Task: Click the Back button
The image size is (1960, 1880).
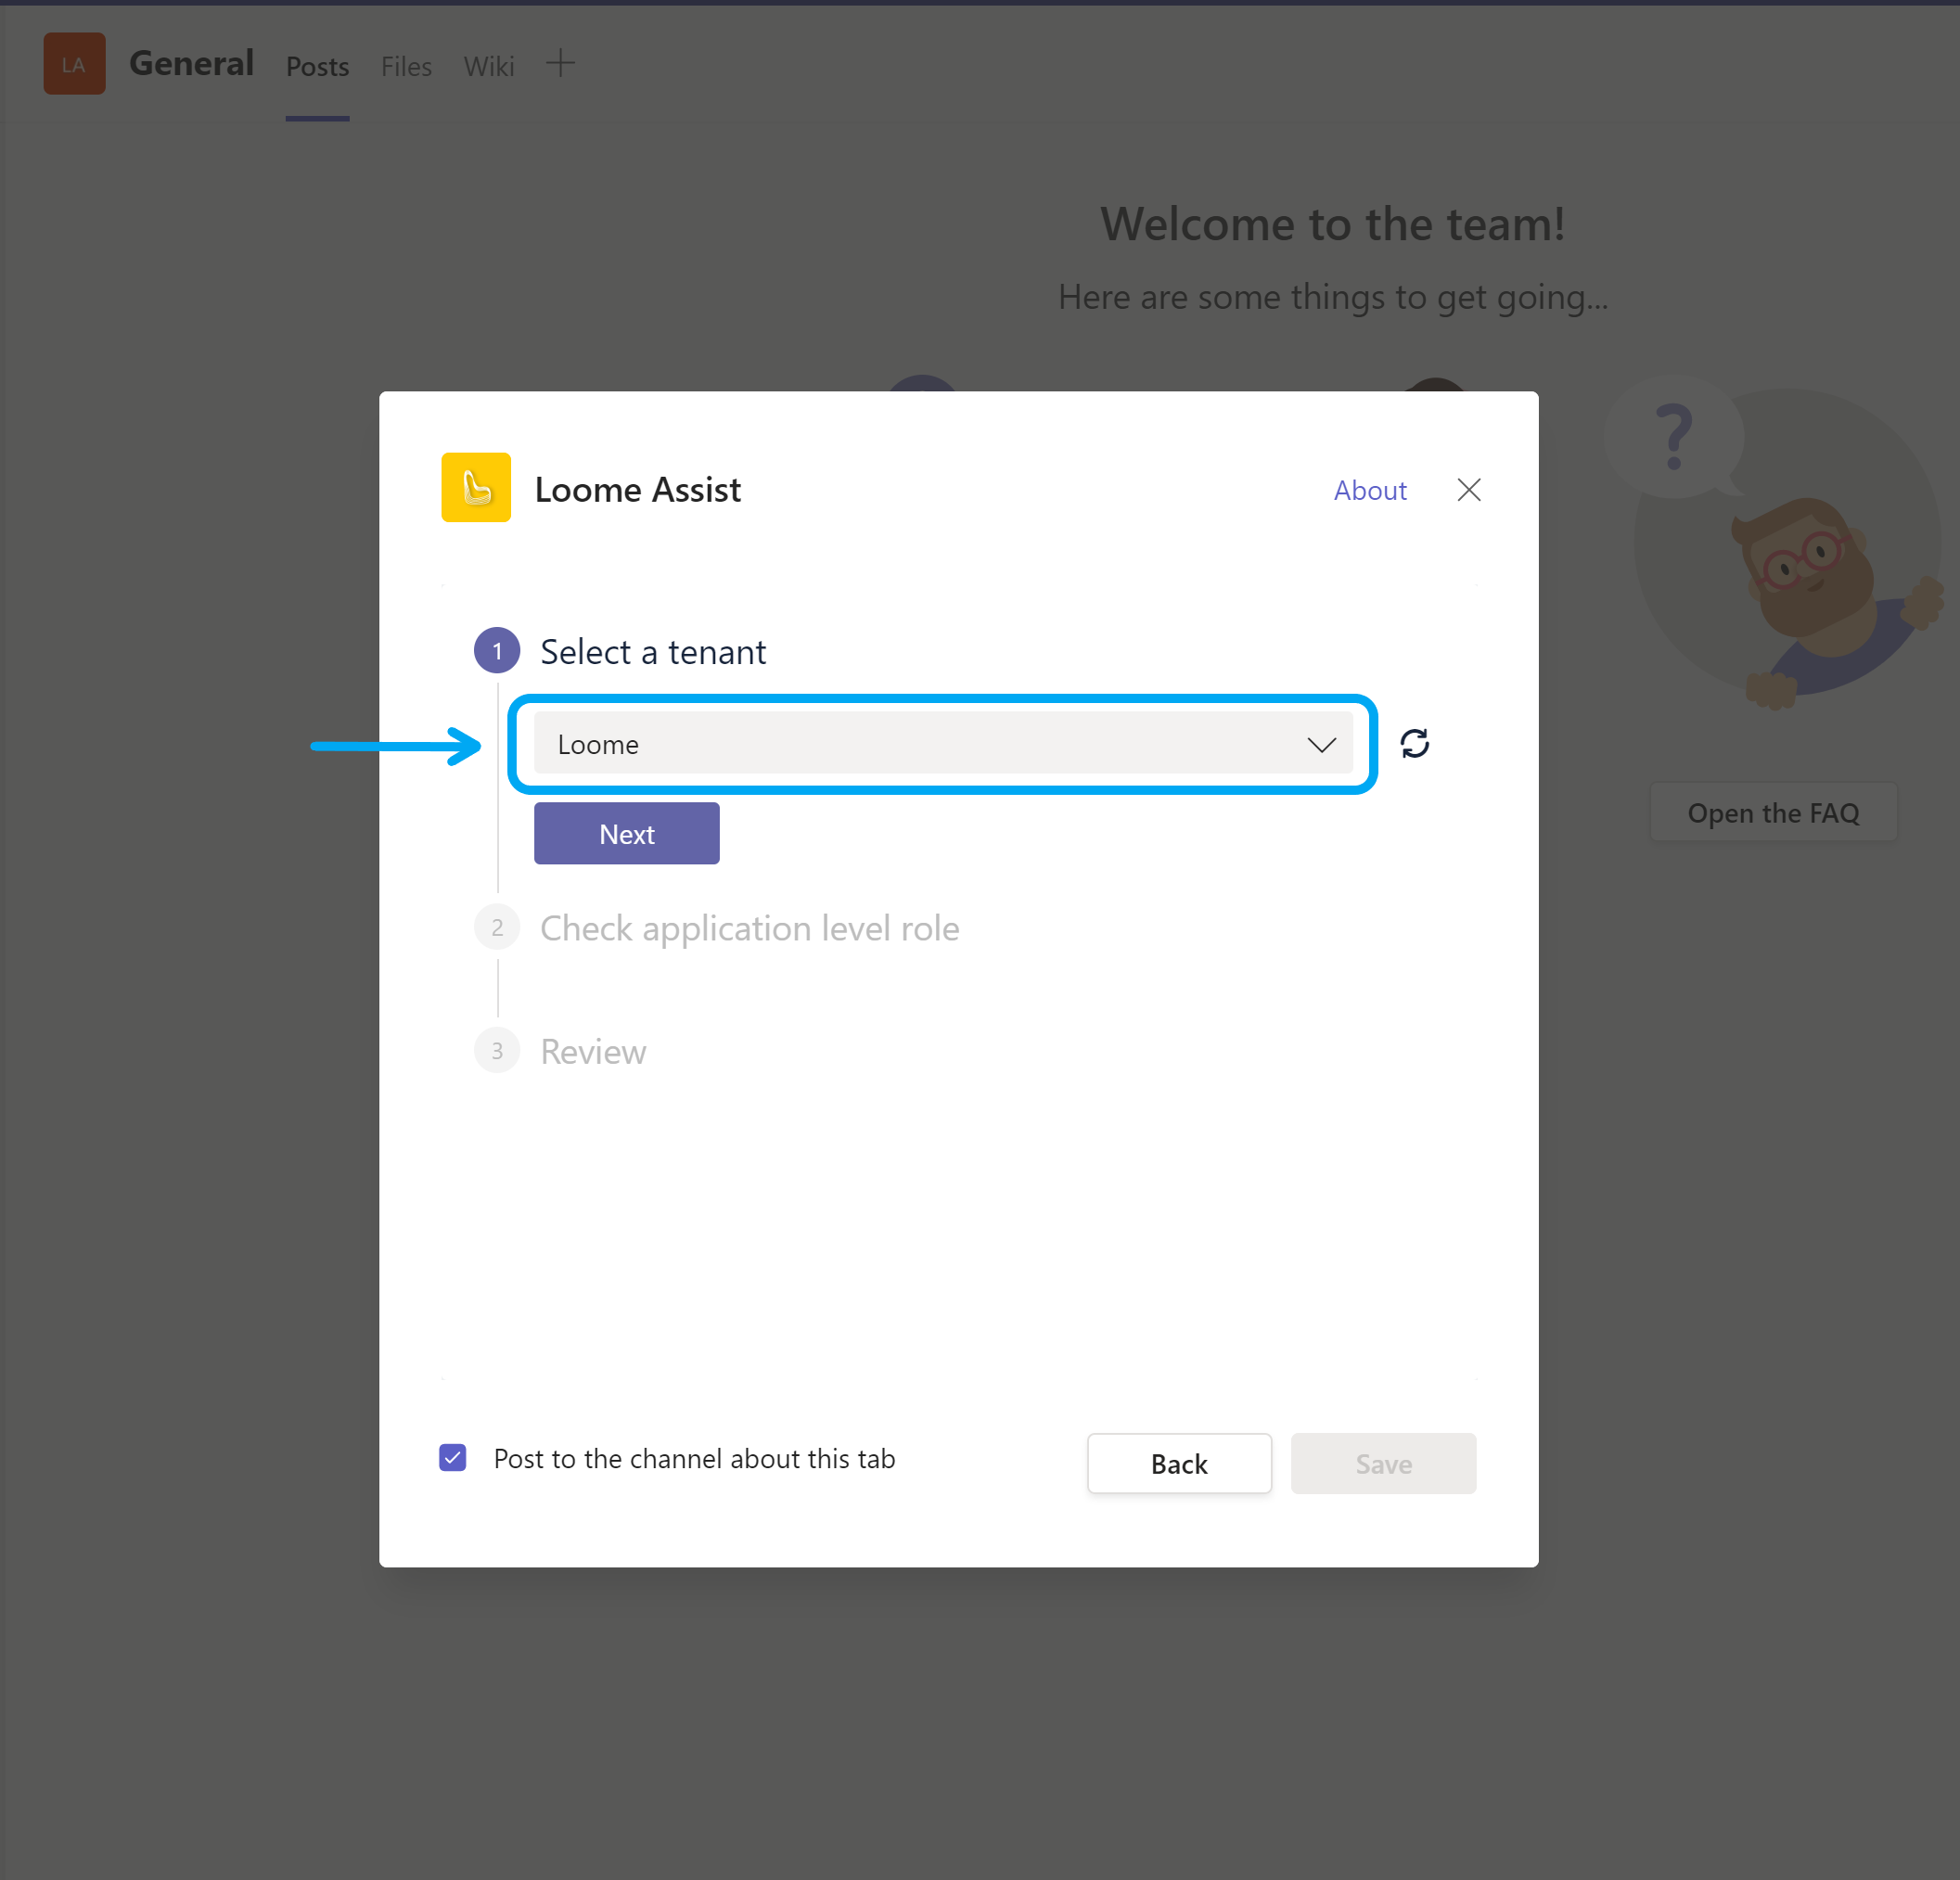Action: (x=1178, y=1462)
